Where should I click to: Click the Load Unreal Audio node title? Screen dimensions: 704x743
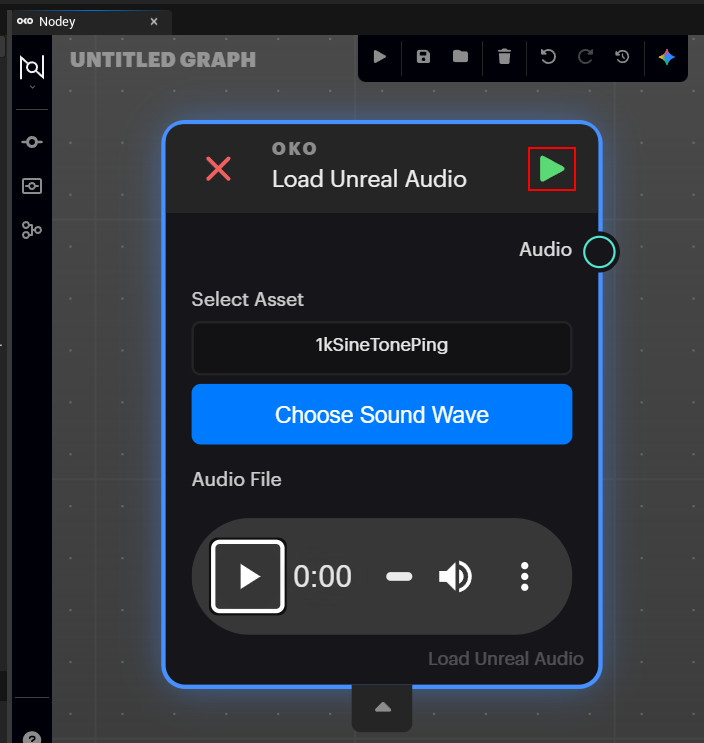pyautogui.click(x=370, y=179)
